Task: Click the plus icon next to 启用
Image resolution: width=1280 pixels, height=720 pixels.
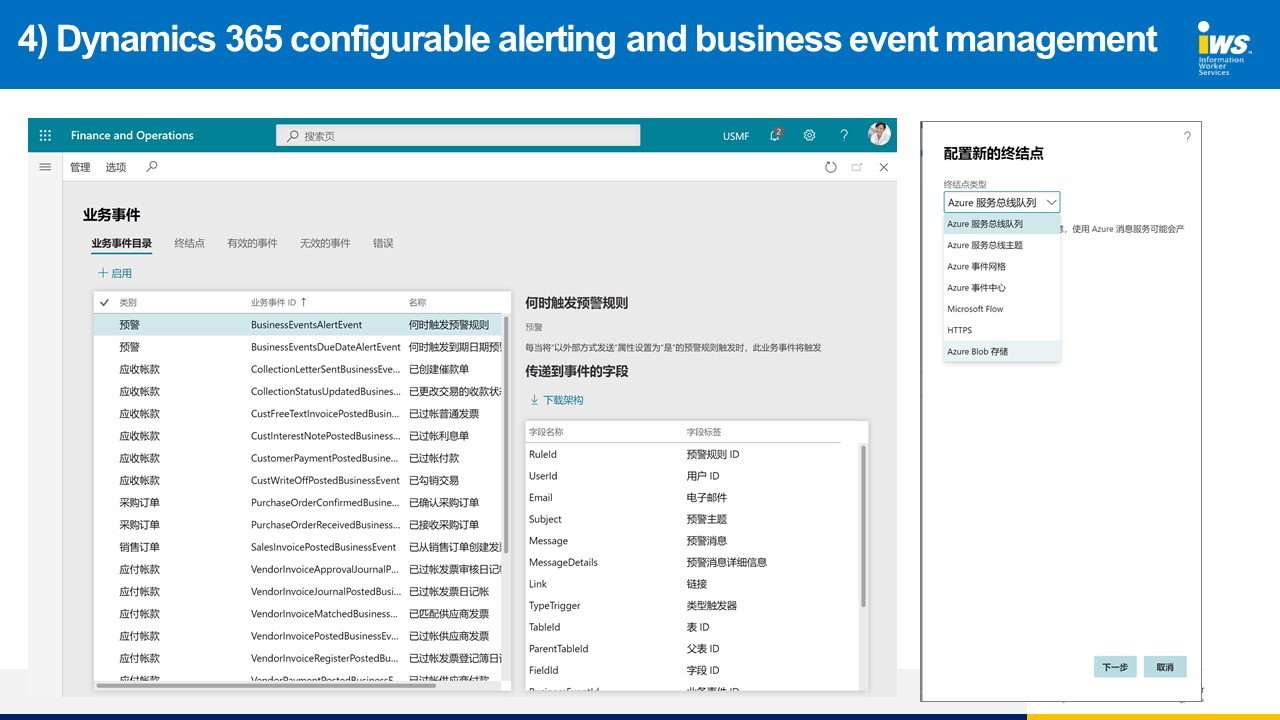Action: (103, 273)
